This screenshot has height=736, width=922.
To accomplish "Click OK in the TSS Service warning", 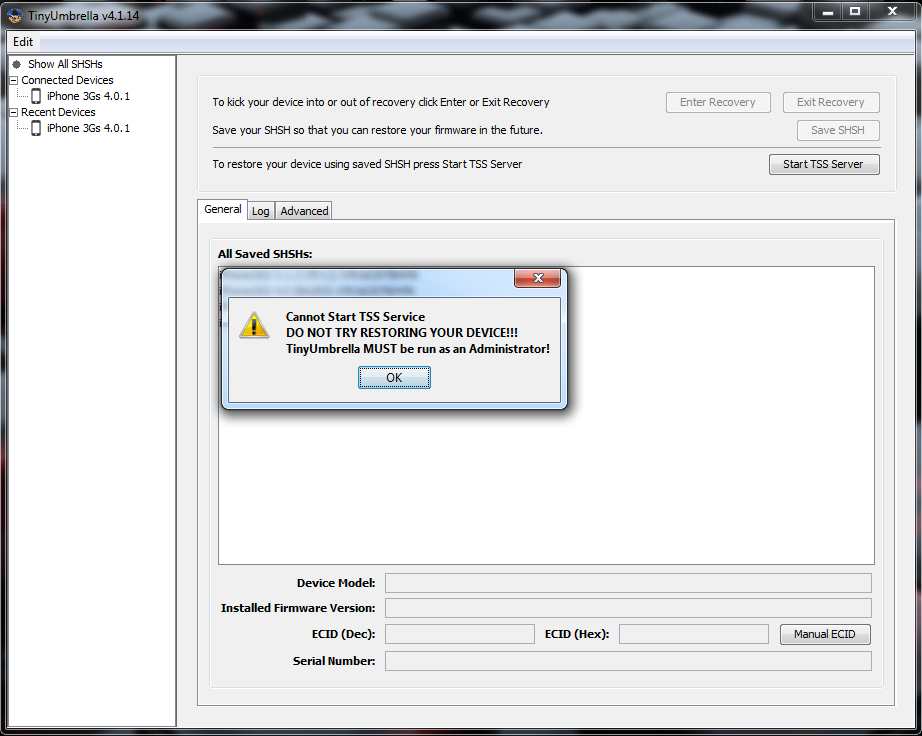I will pos(394,377).
